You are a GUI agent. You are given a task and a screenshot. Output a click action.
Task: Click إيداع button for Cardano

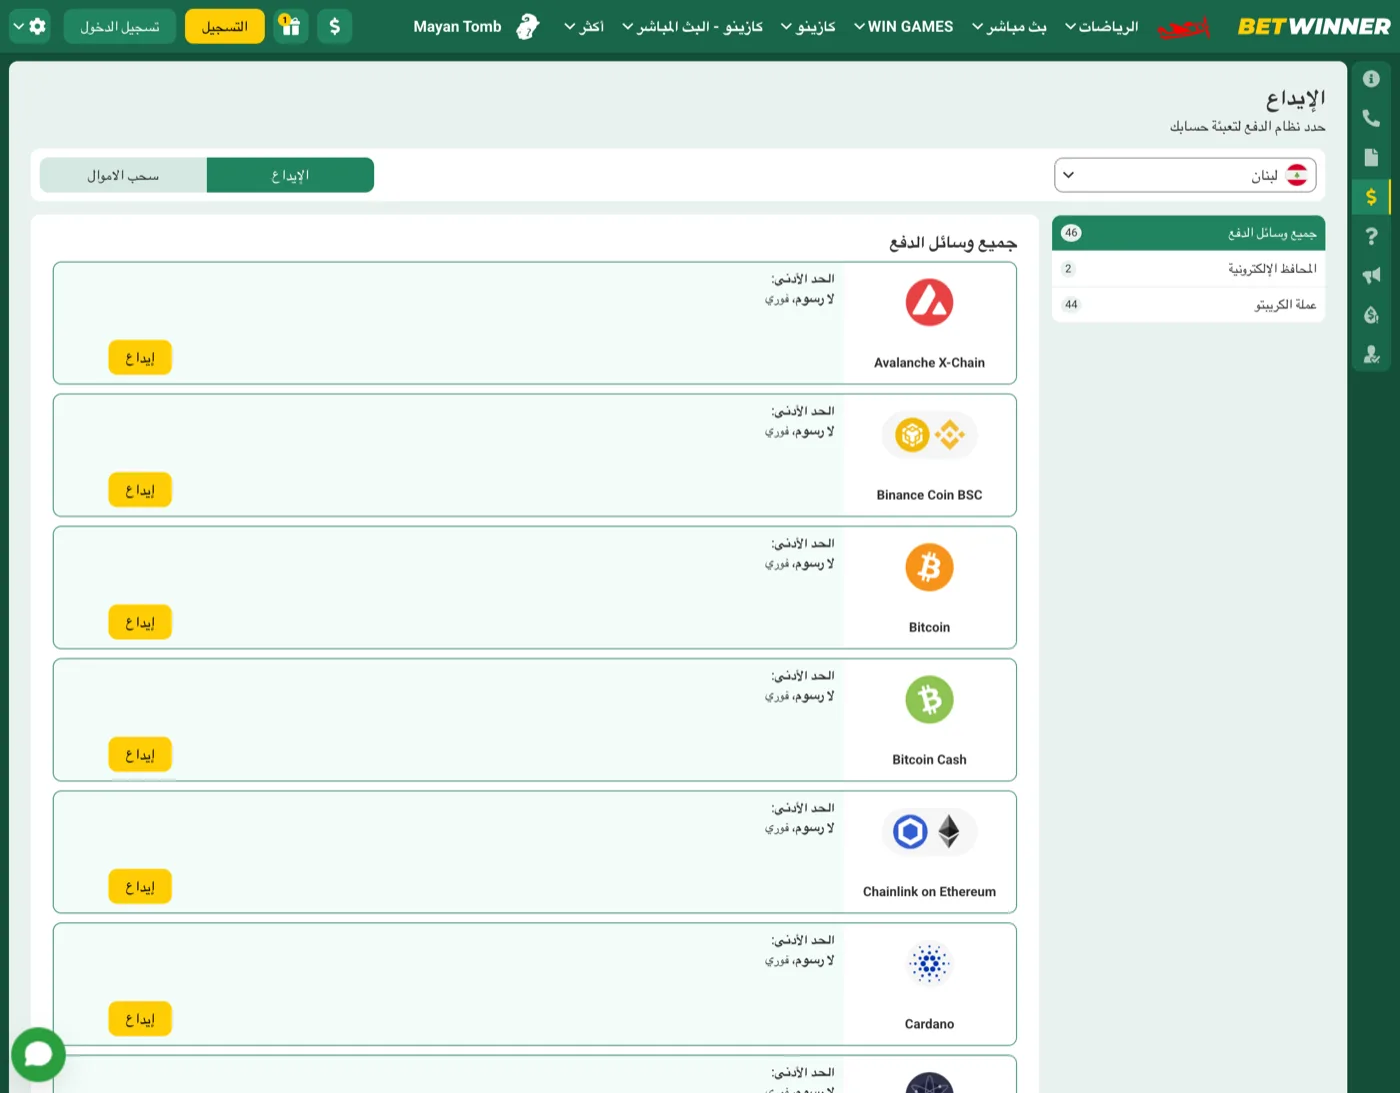click(x=140, y=1019)
